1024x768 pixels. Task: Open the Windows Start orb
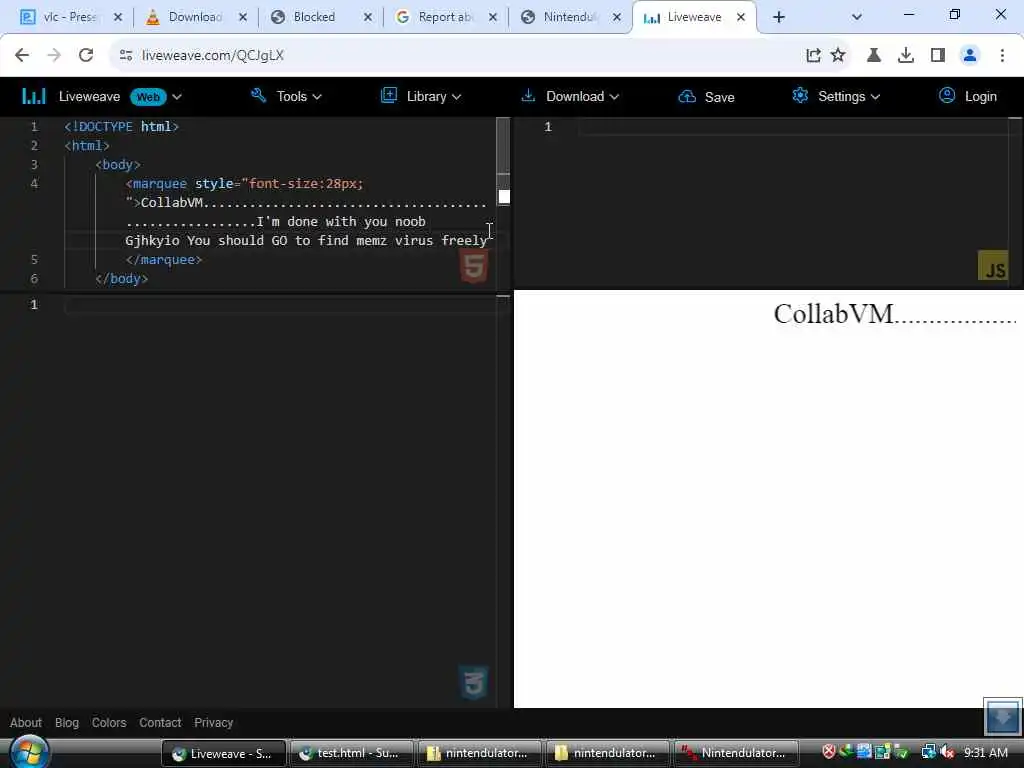click(29, 752)
